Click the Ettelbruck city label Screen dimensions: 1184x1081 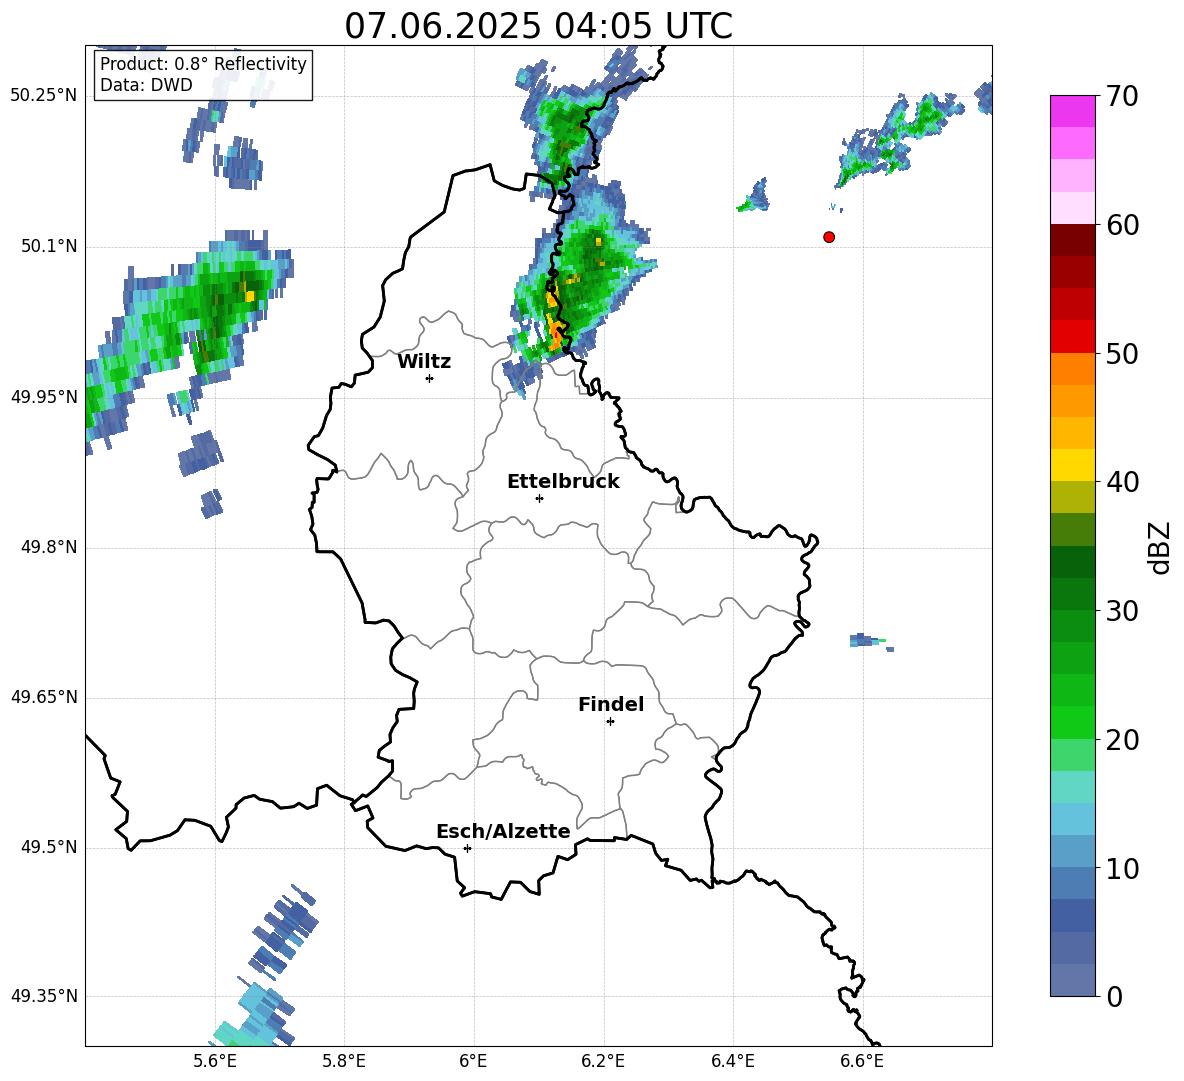coord(563,482)
